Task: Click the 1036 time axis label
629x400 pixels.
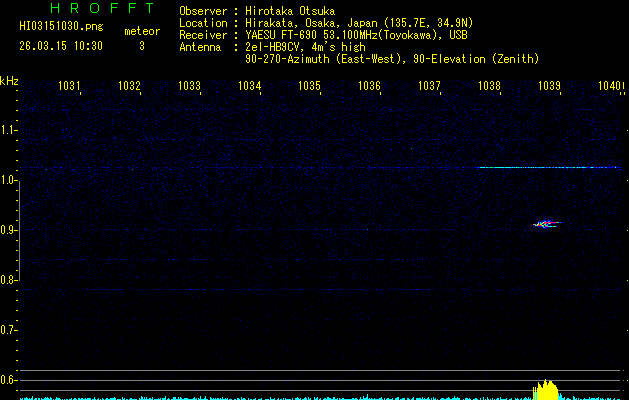Action: [x=369, y=85]
